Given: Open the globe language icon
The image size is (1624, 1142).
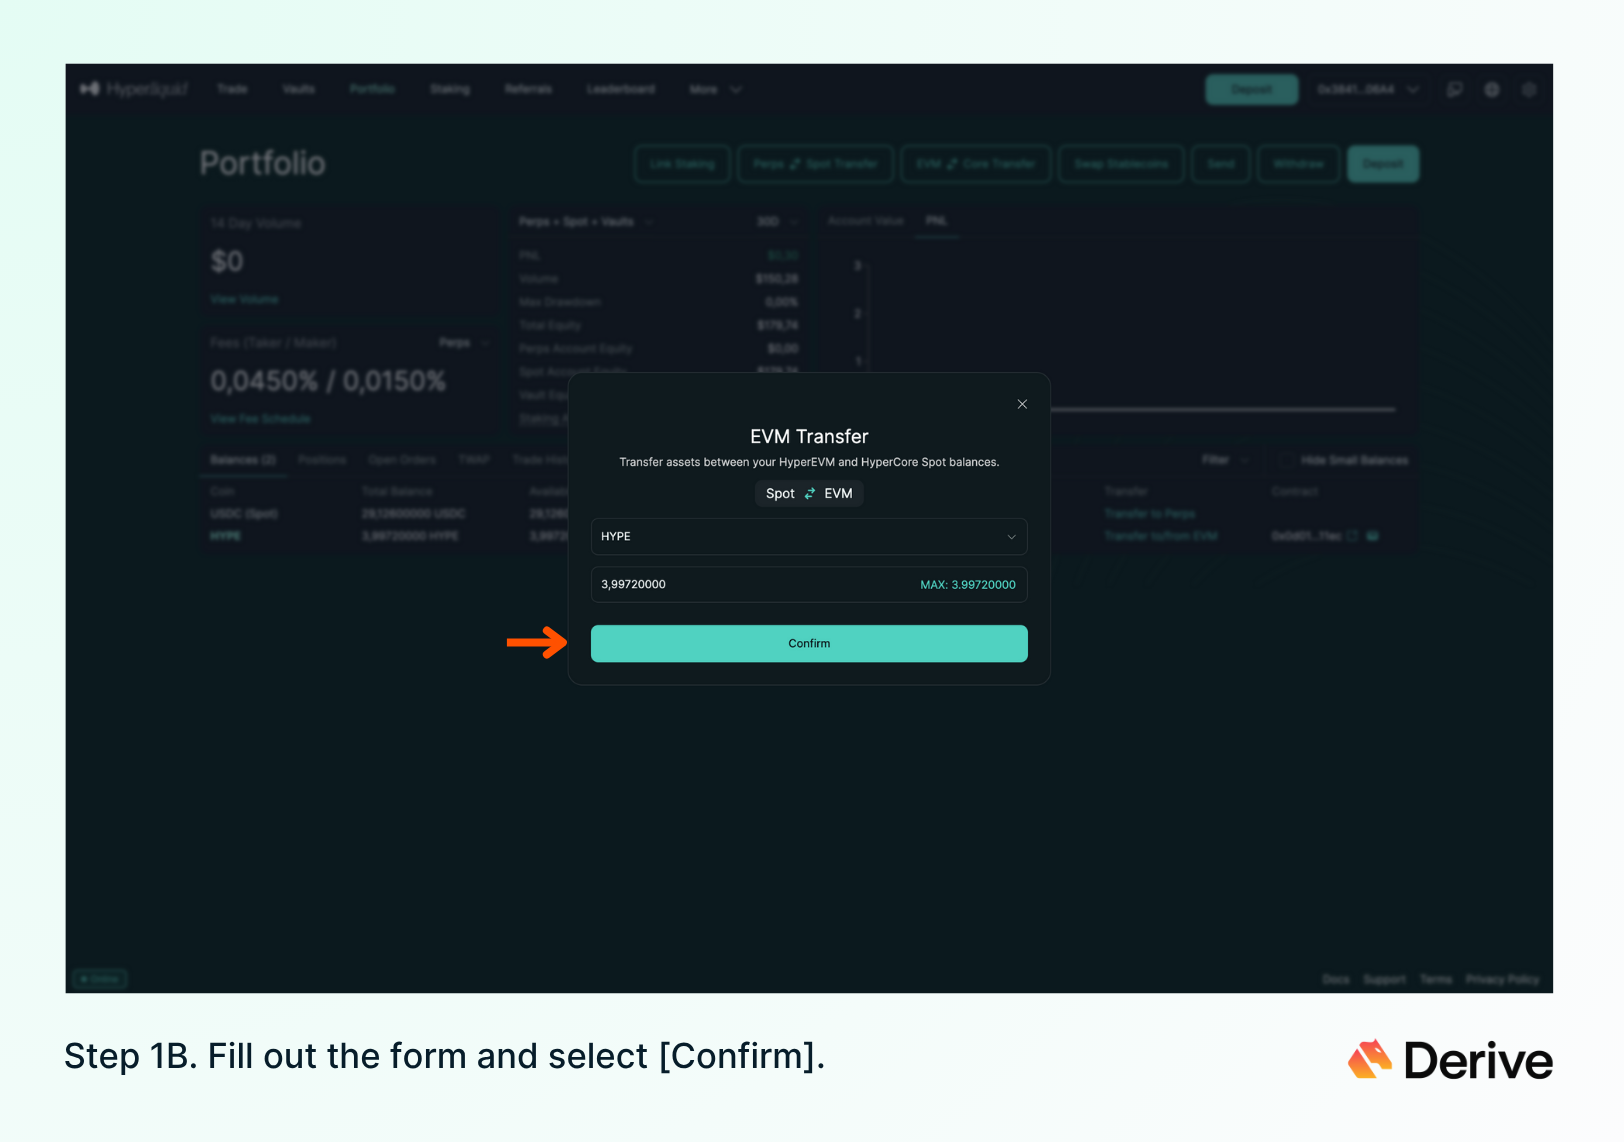Looking at the screenshot, I should 1492,89.
